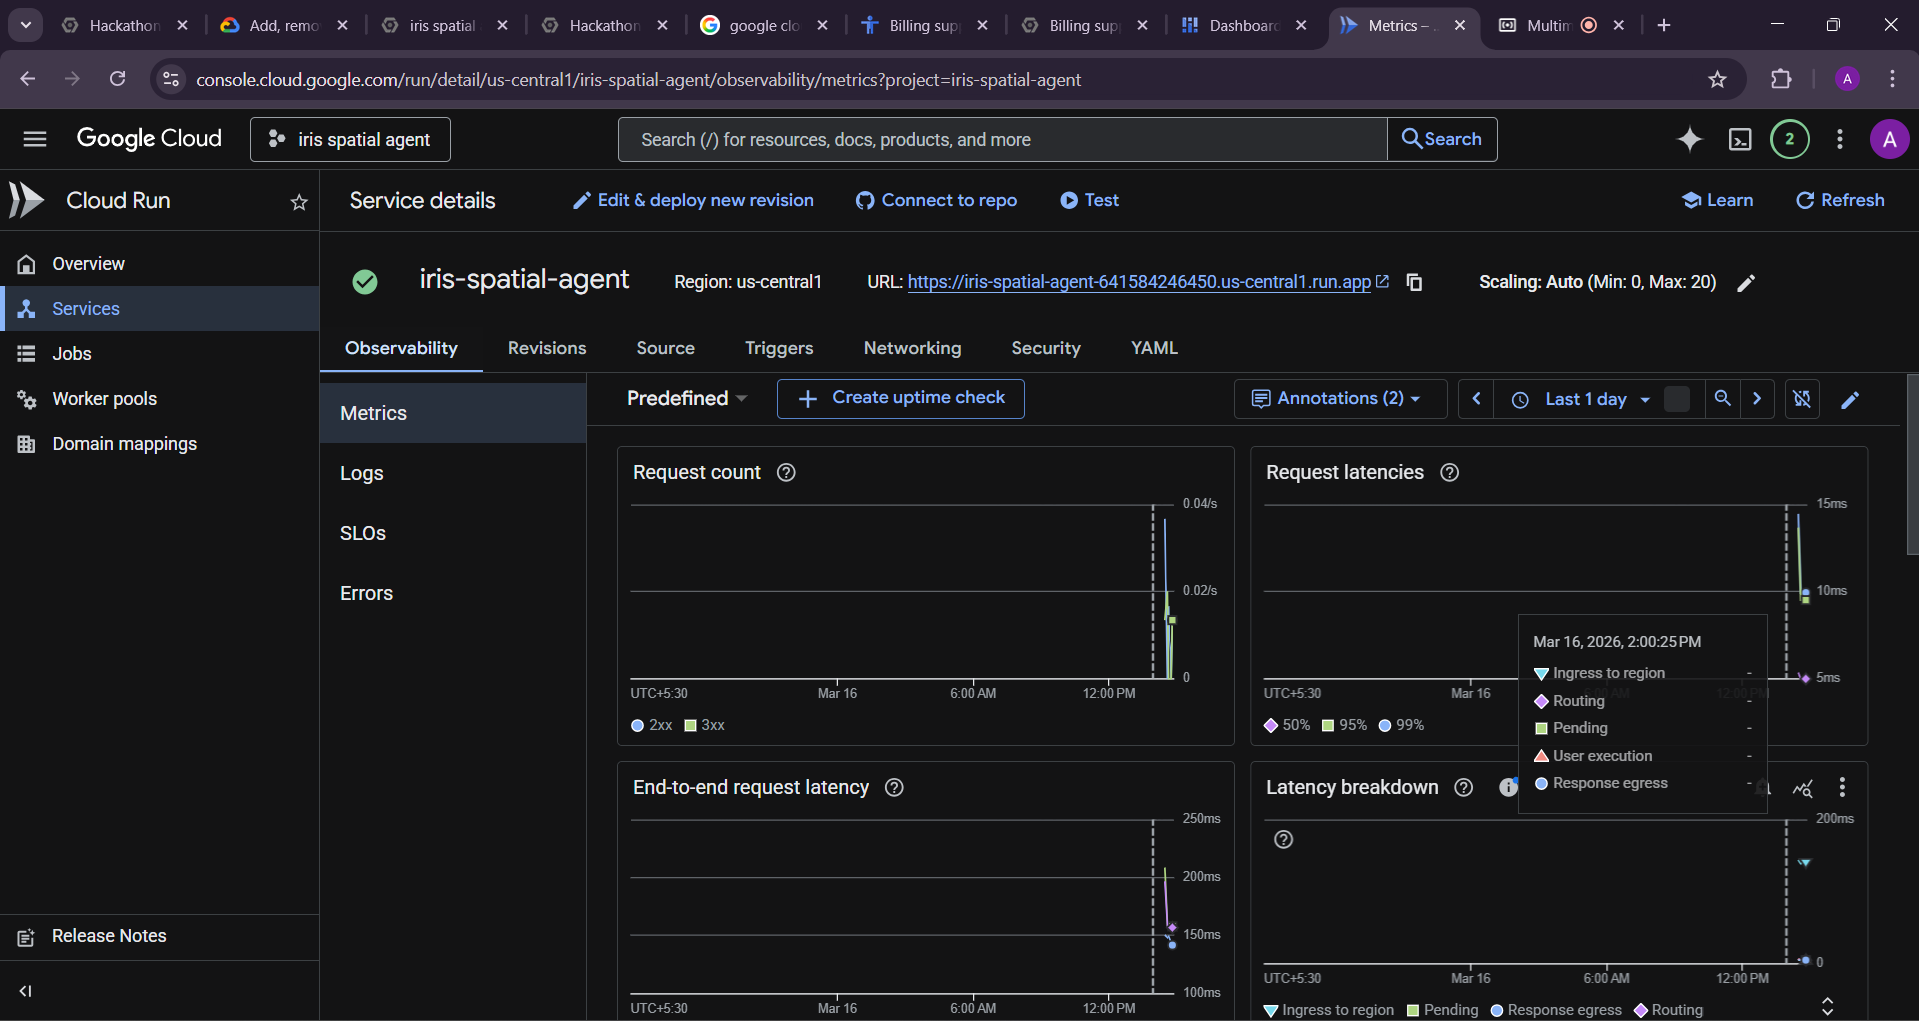
Task: Click the Test button
Action: point(1090,200)
